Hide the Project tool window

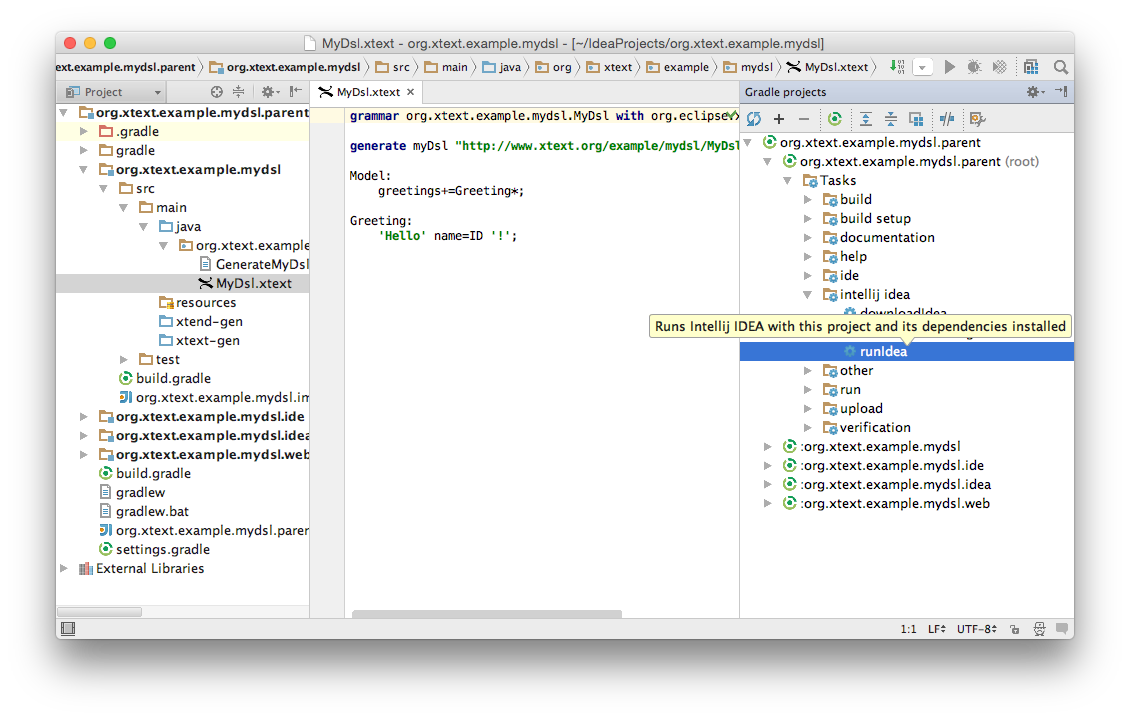click(295, 91)
